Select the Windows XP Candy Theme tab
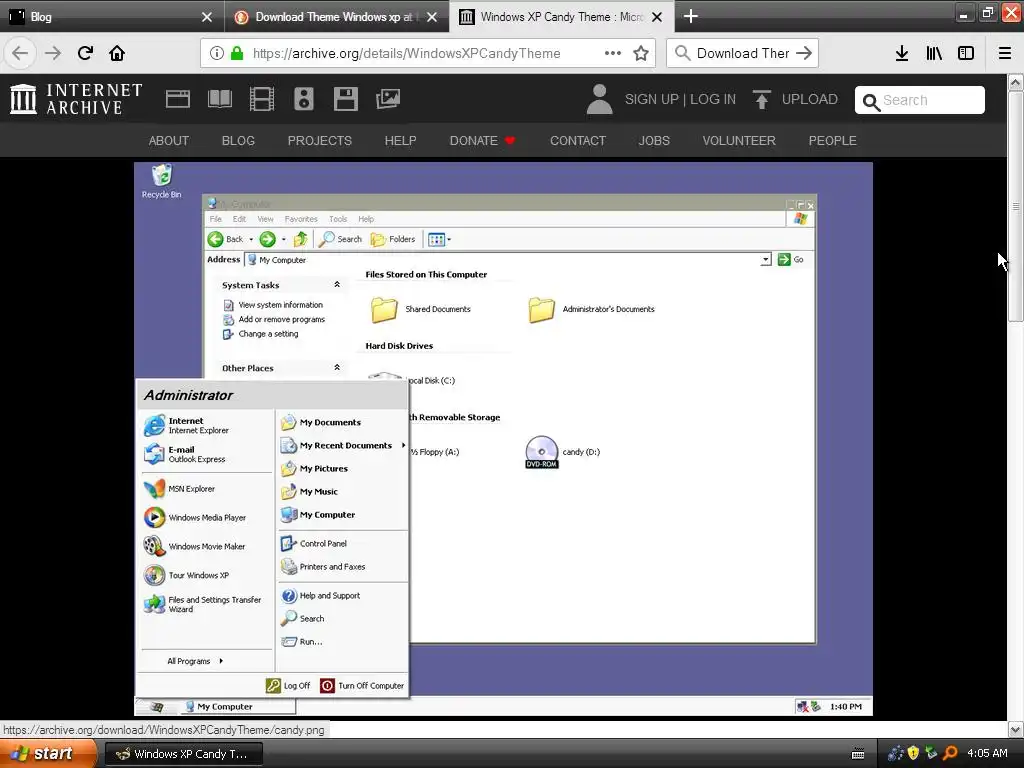The height and width of the screenshot is (768, 1024). [x=562, y=16]
